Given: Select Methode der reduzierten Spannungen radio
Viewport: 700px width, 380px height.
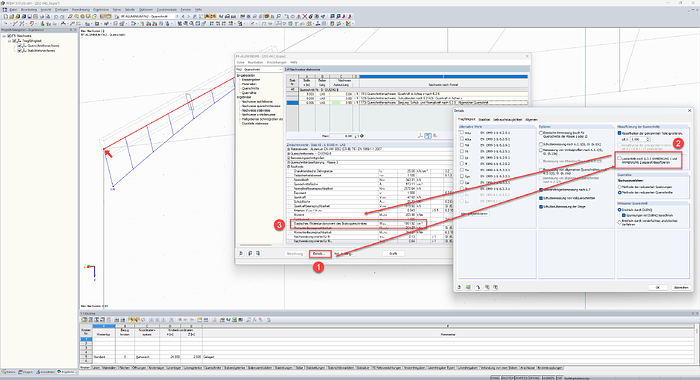Looking at the screenshot, I should [x=620, y=187].
